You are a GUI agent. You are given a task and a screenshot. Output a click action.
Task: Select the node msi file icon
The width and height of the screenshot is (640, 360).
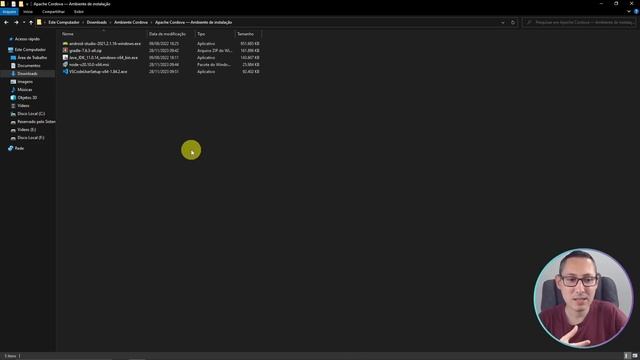pos(65,64)
